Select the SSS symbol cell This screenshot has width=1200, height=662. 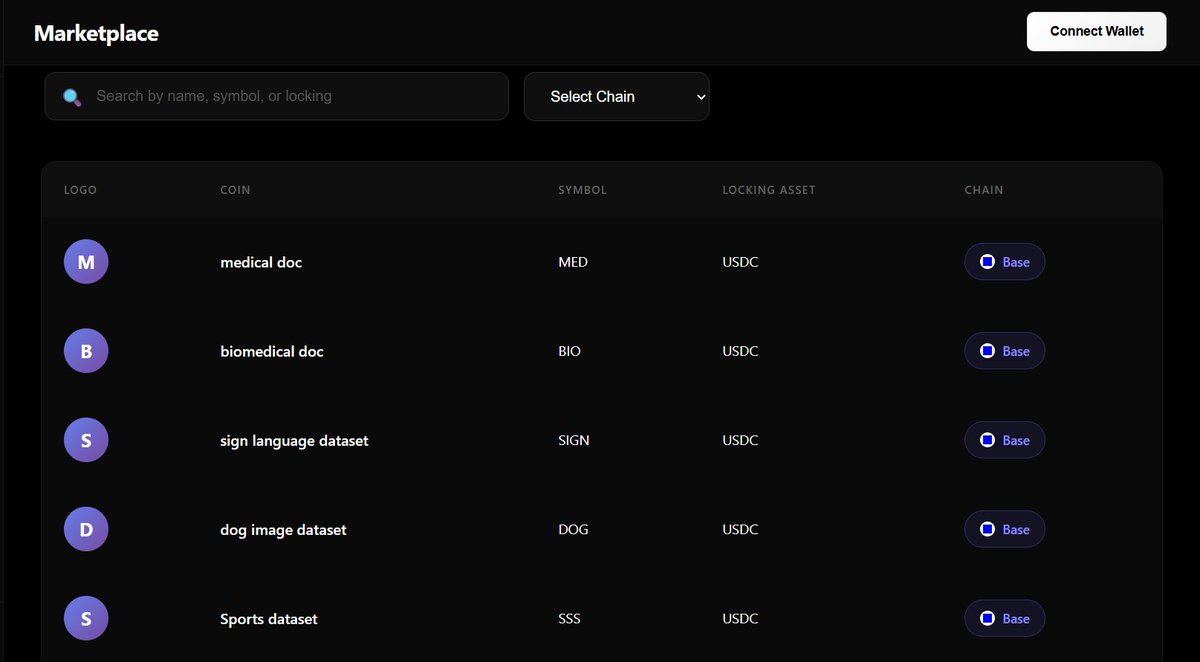tap(569, 618)
